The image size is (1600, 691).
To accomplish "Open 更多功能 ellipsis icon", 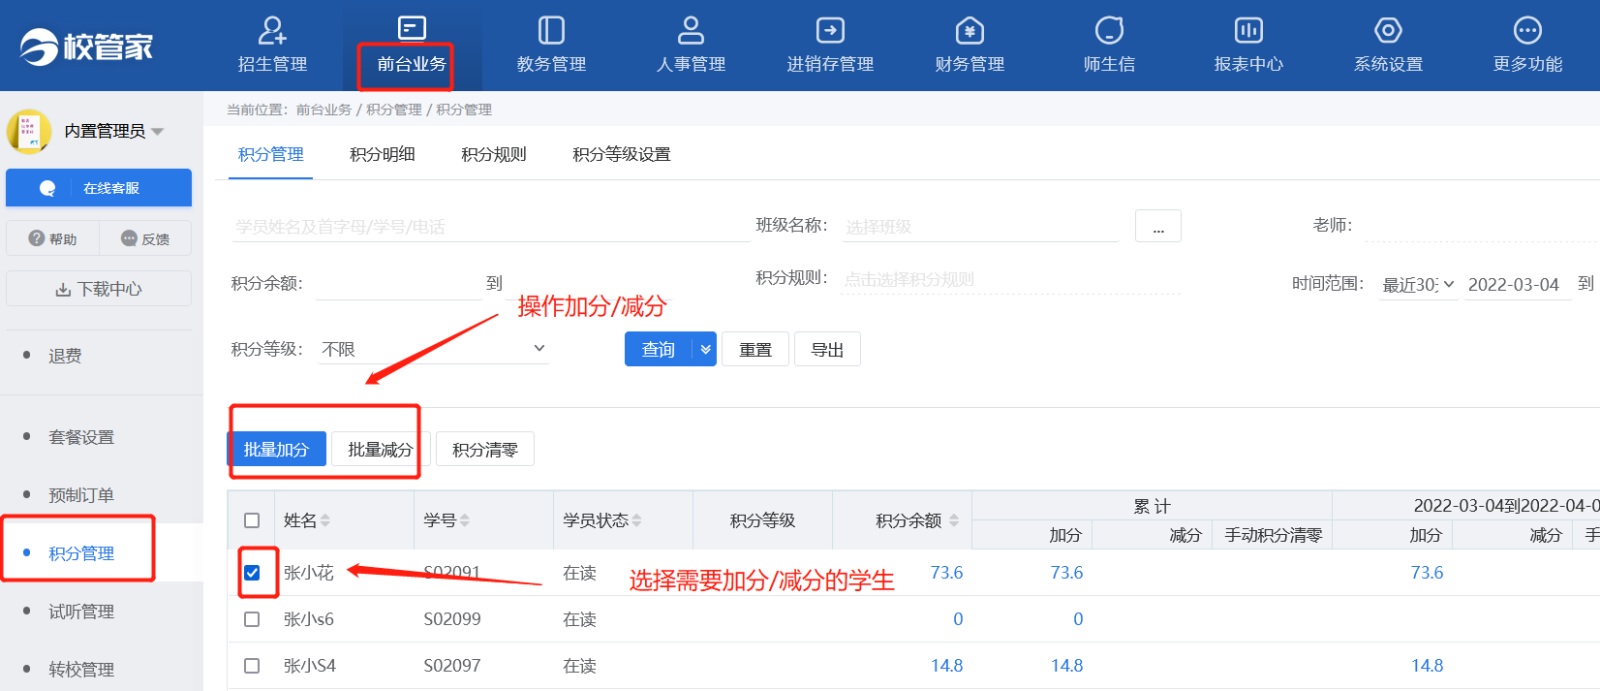I will 1528,30.
